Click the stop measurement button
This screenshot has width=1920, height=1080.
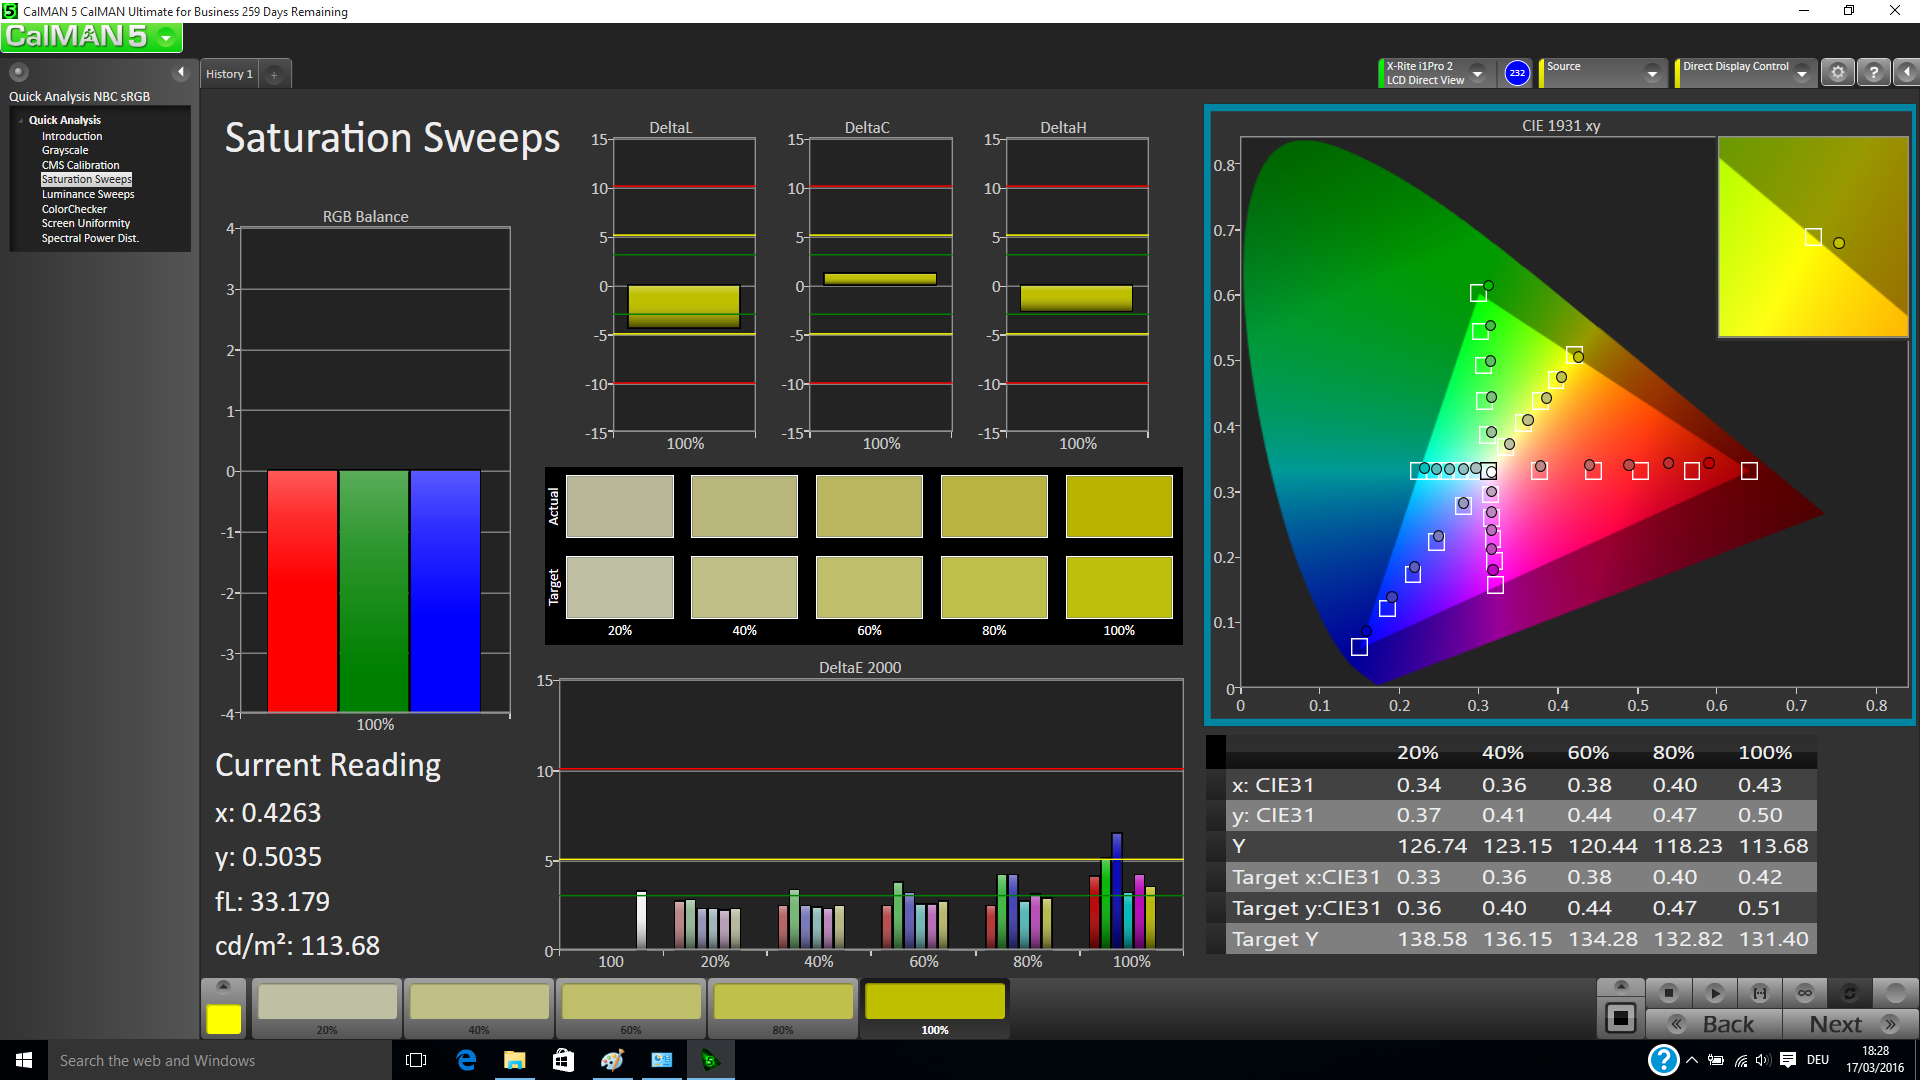(1668, 993)
